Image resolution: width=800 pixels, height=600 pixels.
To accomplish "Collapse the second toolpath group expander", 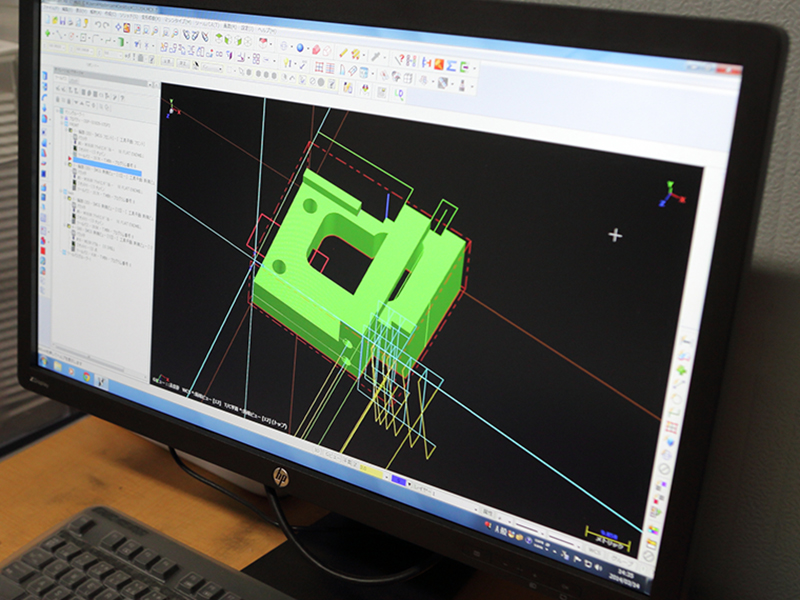I will tap(61, 191).
